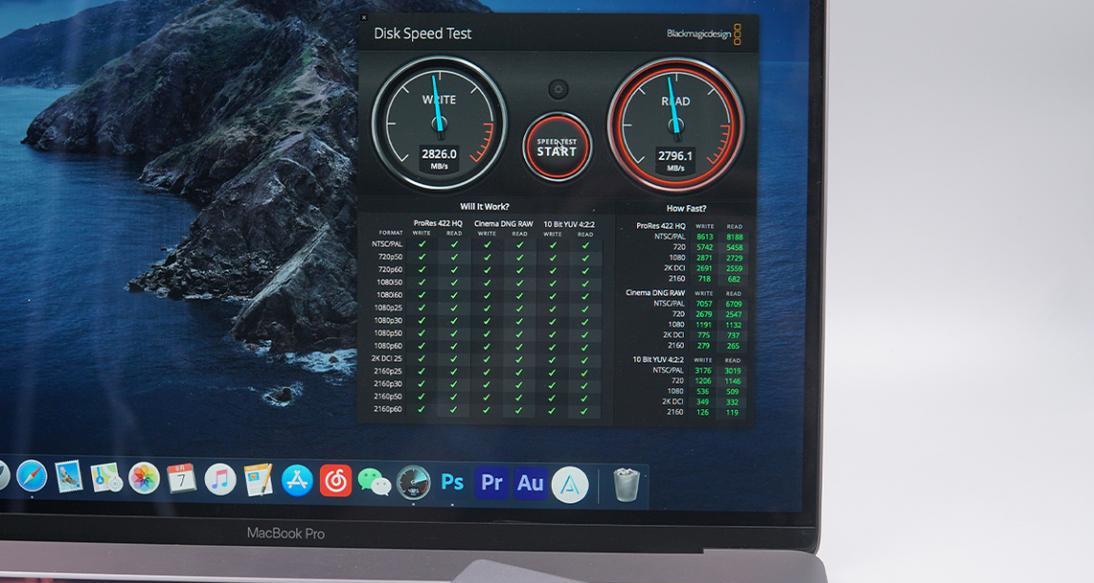Click the "How Fast?" heading
This screenshot has height=583, width=1094.
click(686, 209)
